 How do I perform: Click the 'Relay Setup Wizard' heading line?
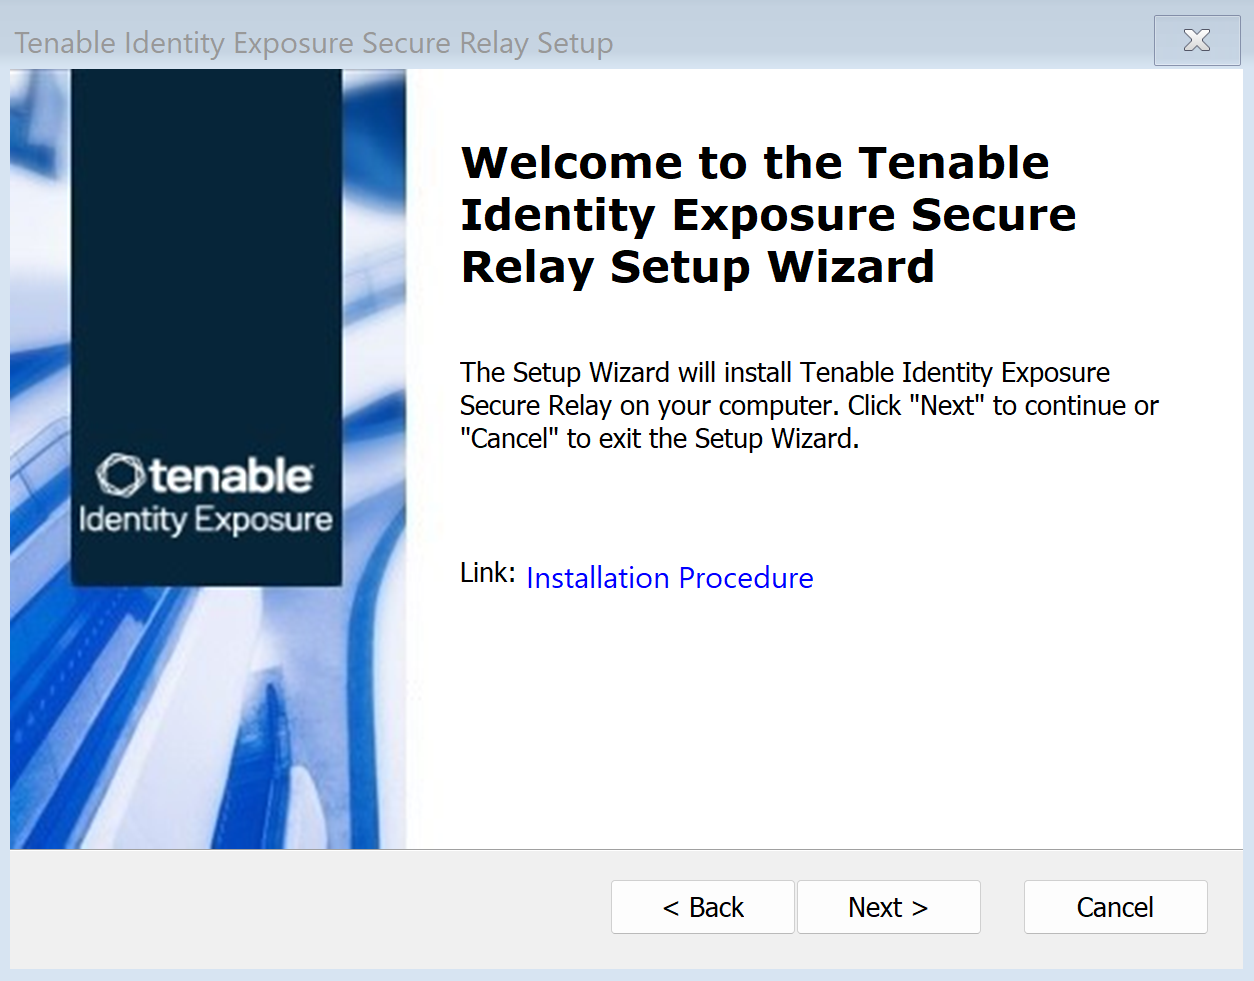(x=697, y=267)
